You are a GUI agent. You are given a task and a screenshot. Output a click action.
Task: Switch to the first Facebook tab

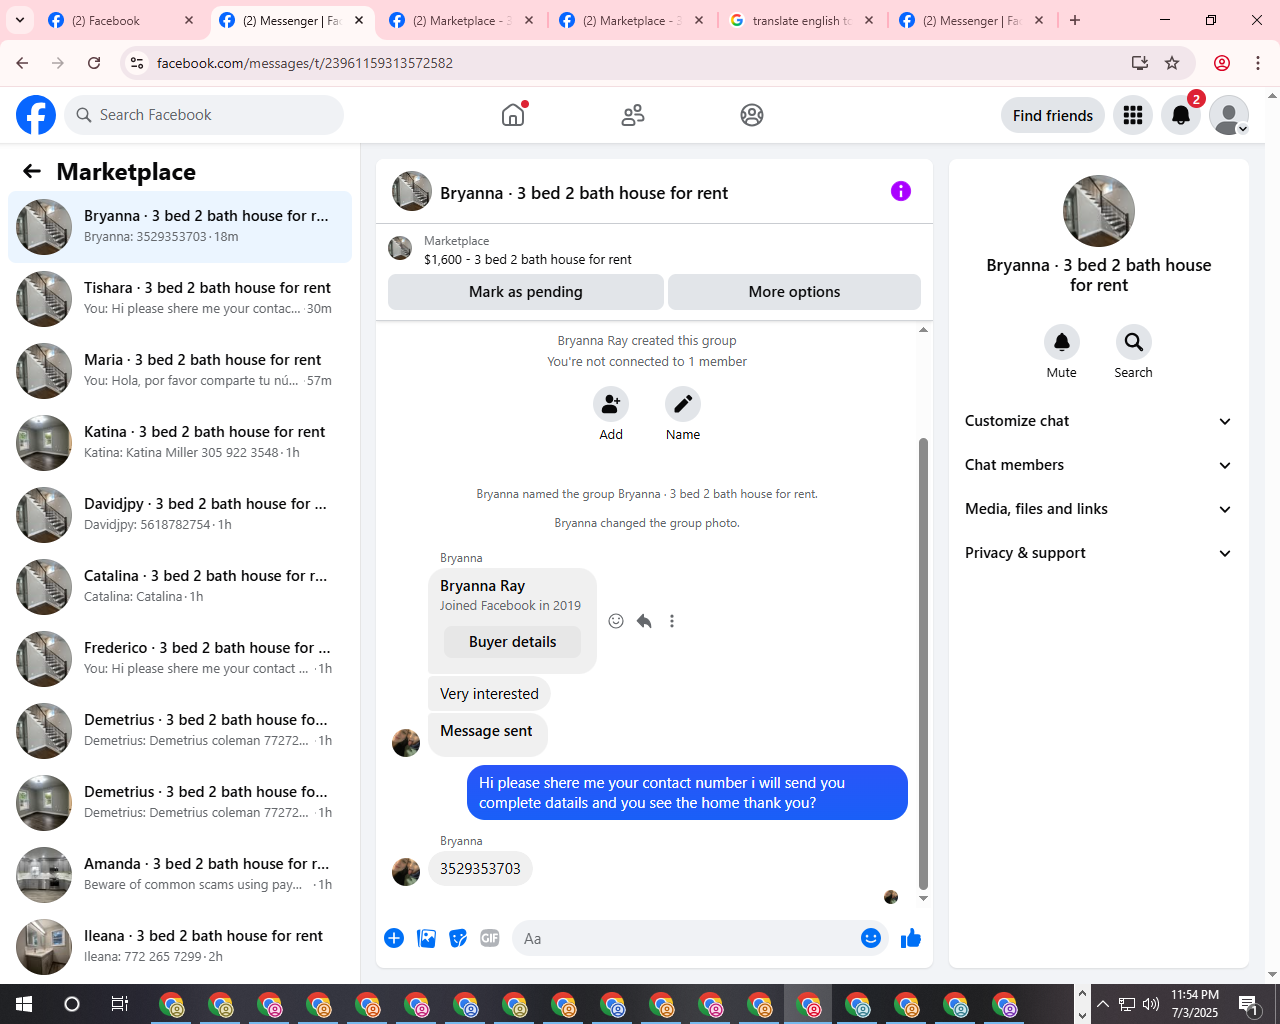[121, 20]
